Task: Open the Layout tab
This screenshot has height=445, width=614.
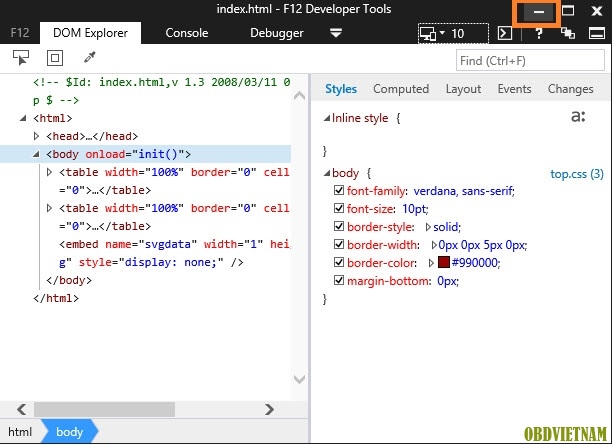Action: point(463,89)
